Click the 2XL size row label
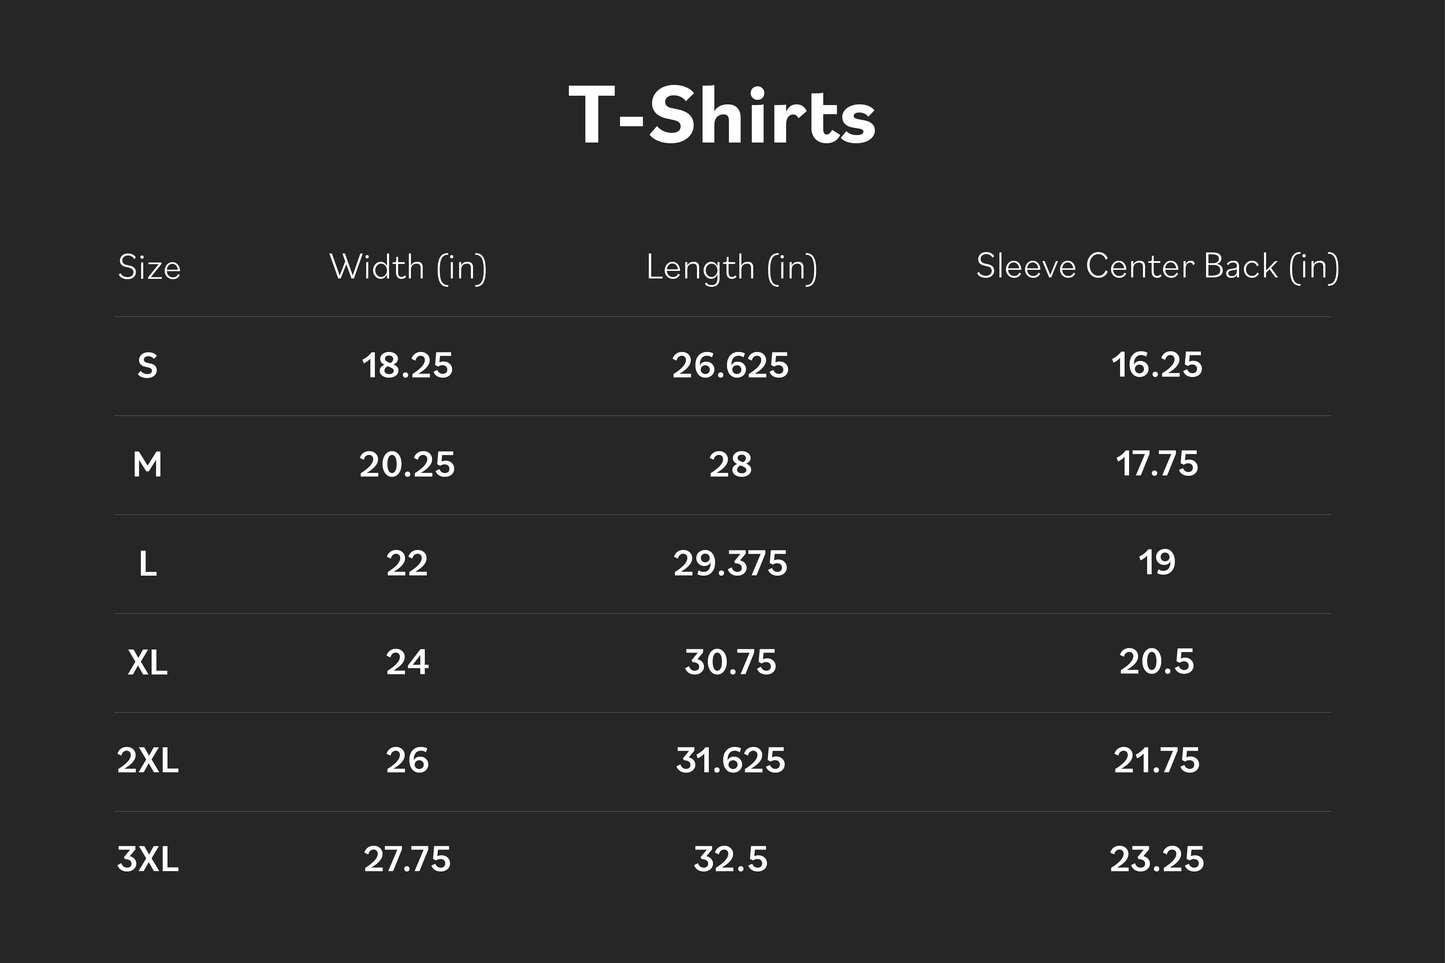The image size is (1445, 963). click(x=148, y=761)
